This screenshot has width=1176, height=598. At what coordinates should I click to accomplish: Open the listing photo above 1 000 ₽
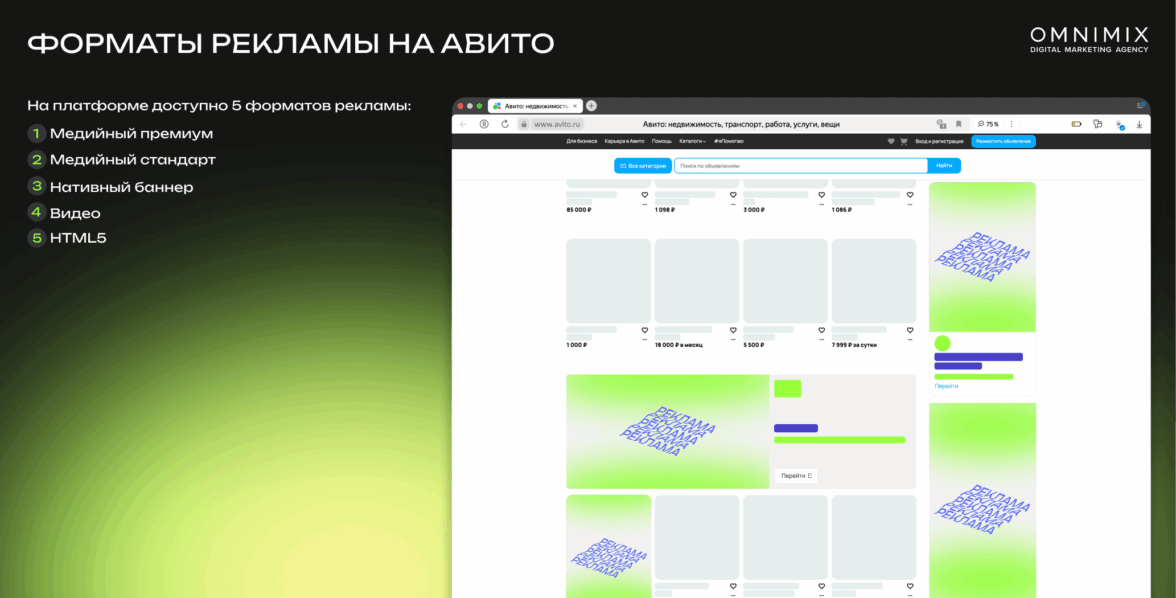(608, 281)
